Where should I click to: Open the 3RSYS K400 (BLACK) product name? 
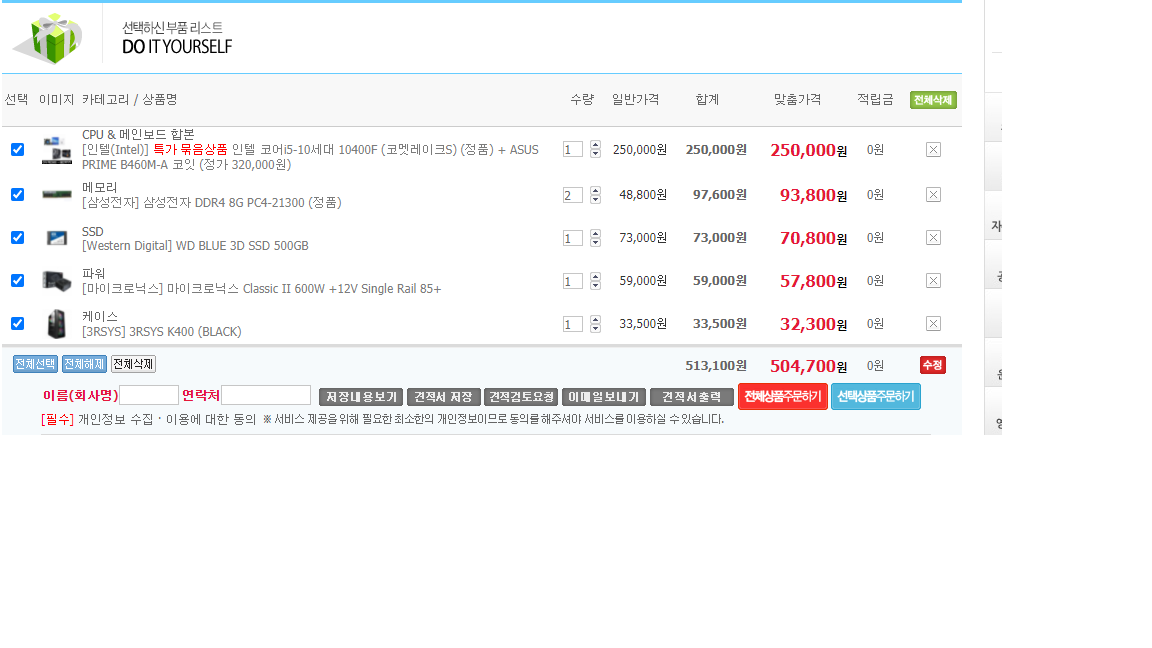162,332
